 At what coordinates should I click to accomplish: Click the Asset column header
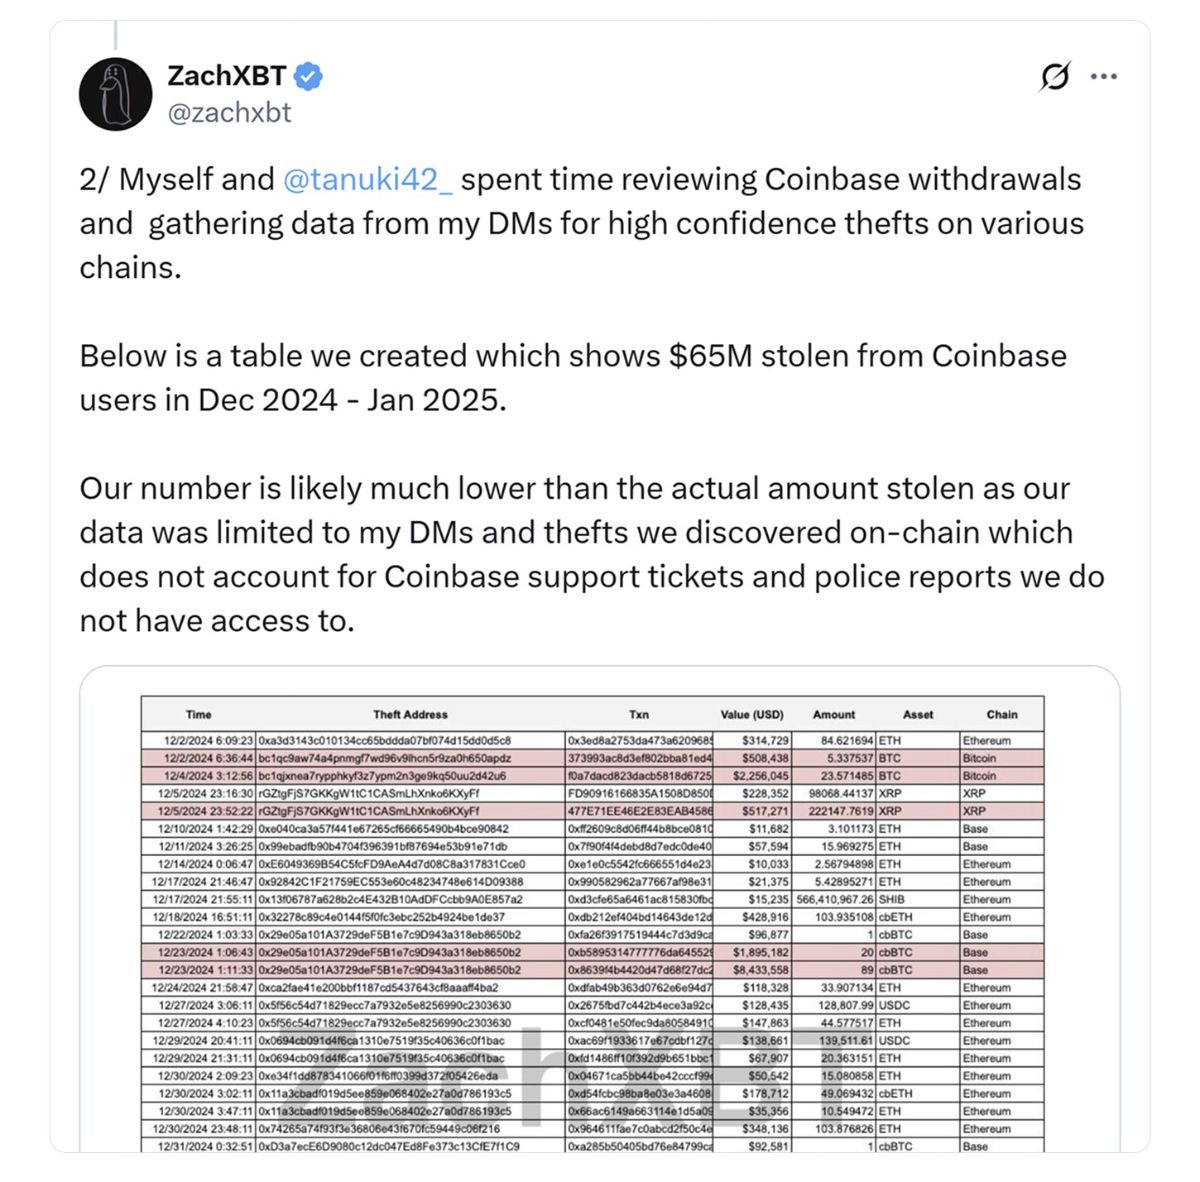pyautogui.click(x=918, y=714)
